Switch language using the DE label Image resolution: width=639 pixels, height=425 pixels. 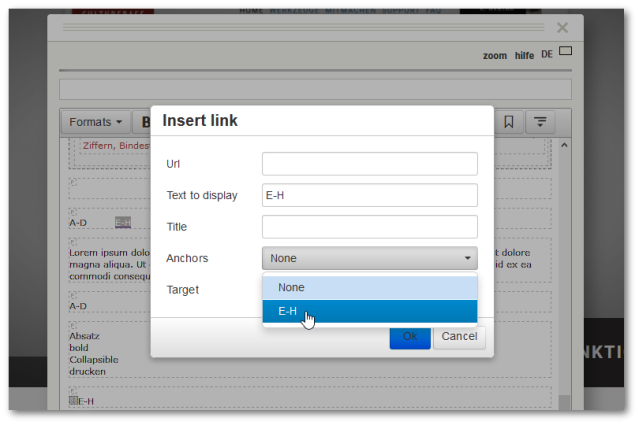point(546,54)
